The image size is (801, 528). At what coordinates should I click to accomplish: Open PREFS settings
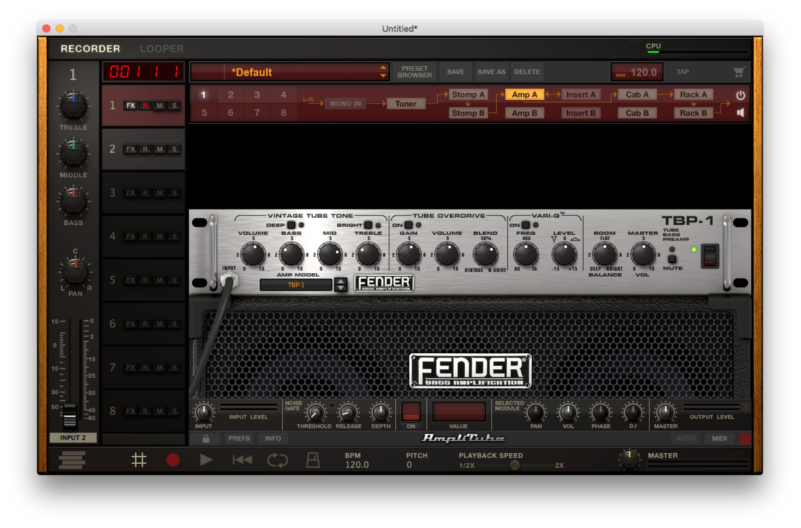(x=239, y=439)
